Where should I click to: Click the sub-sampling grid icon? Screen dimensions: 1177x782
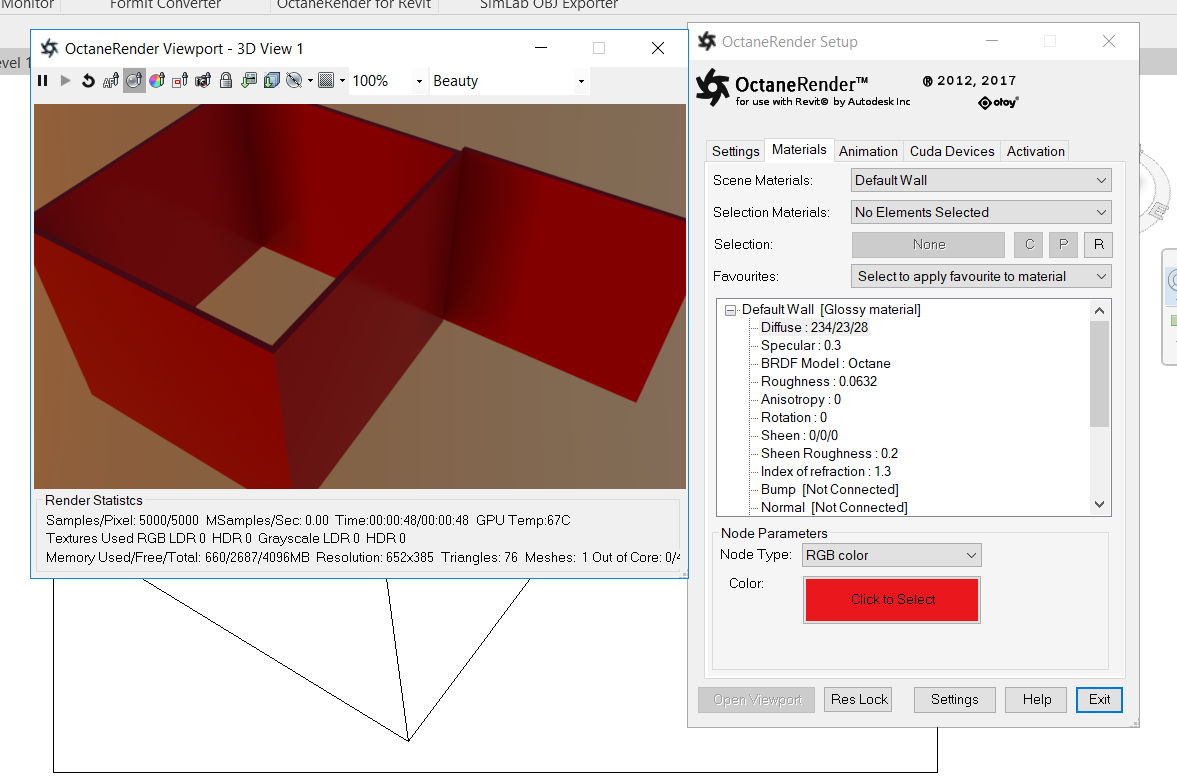coord(326,80)
